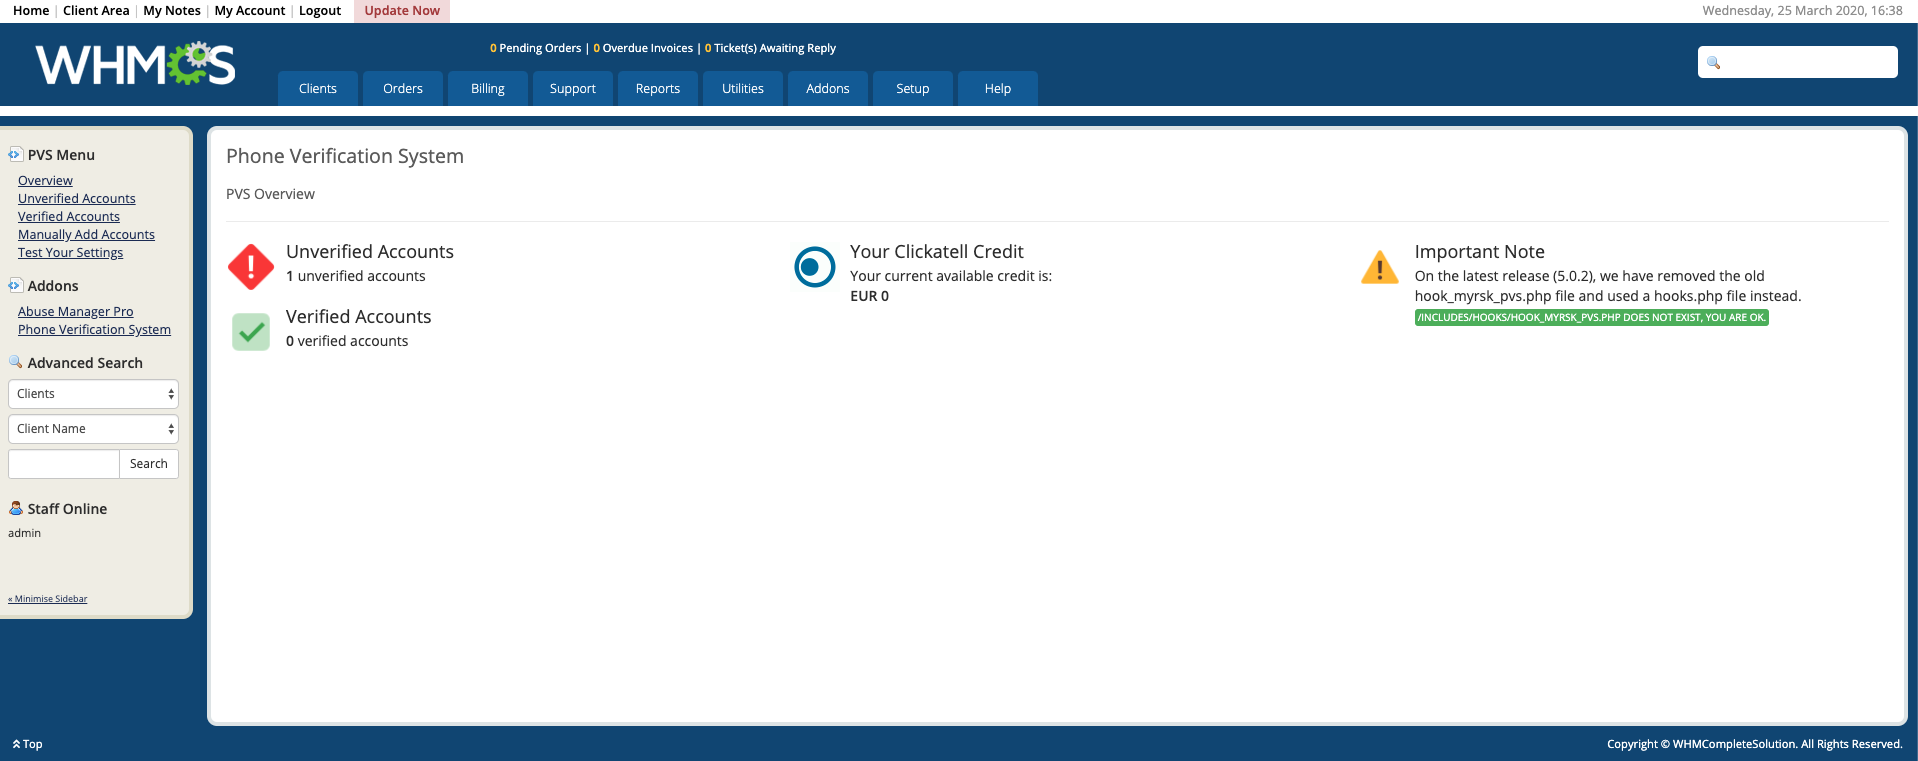1918x761 pixels.
Task: Click the top-right quick search field
Action: (1797, 62)
